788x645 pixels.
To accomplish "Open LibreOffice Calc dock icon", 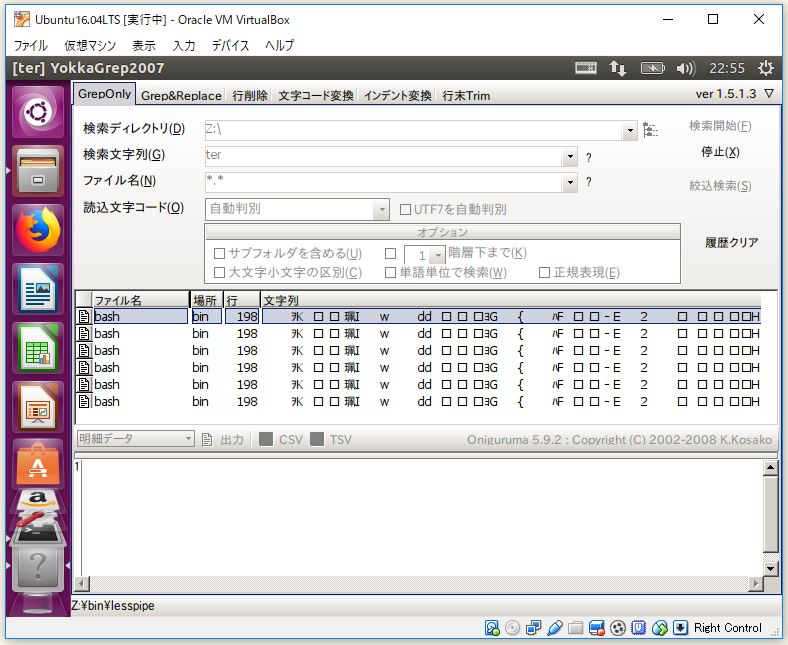I will tap(38, 348).
